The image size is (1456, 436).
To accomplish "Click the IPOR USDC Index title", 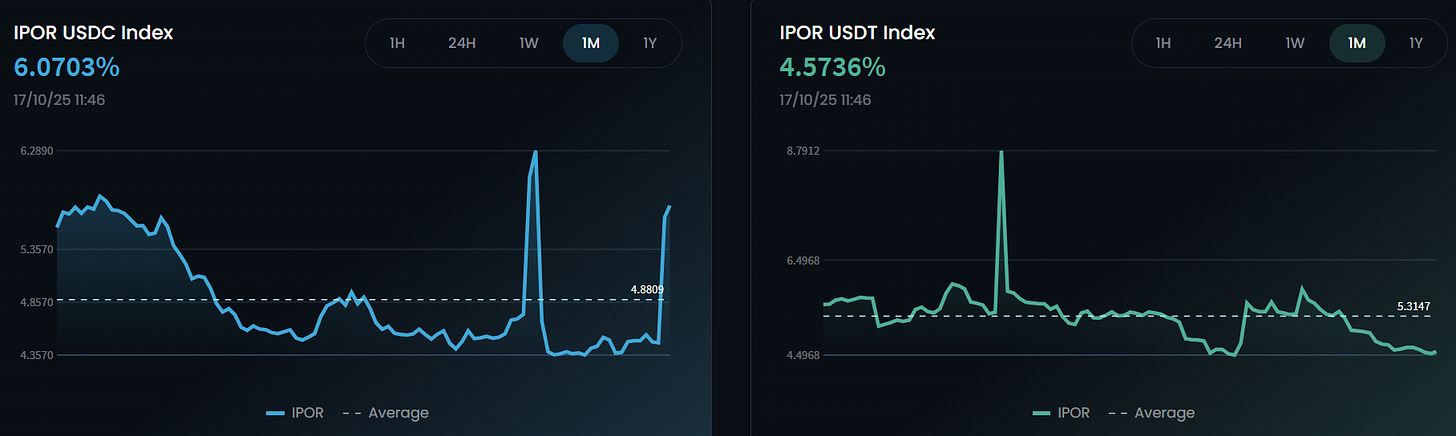I will (93, 32).
